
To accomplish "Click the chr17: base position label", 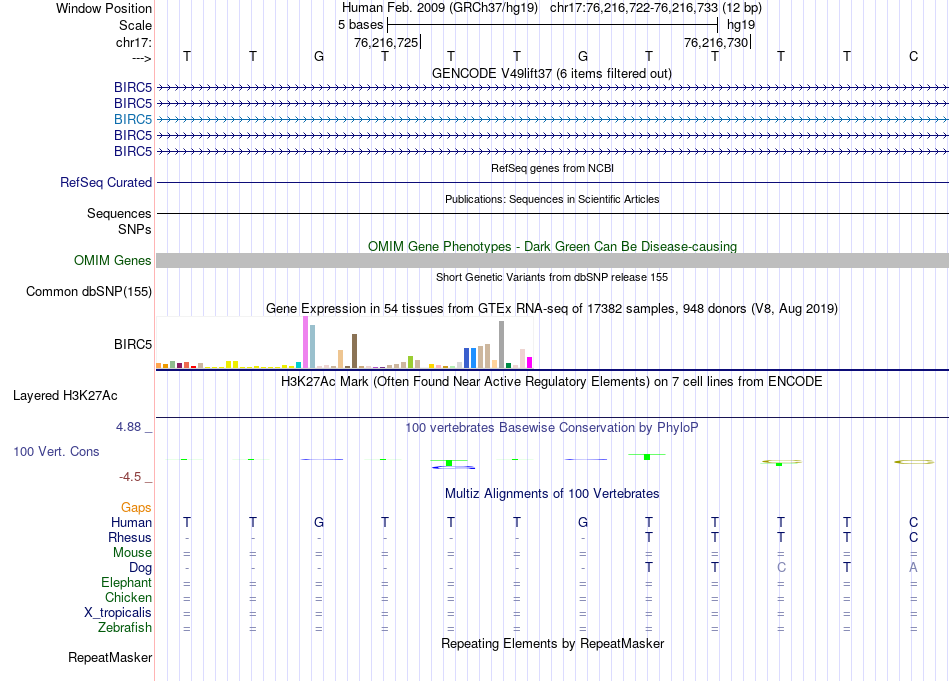I will [133, 42].
